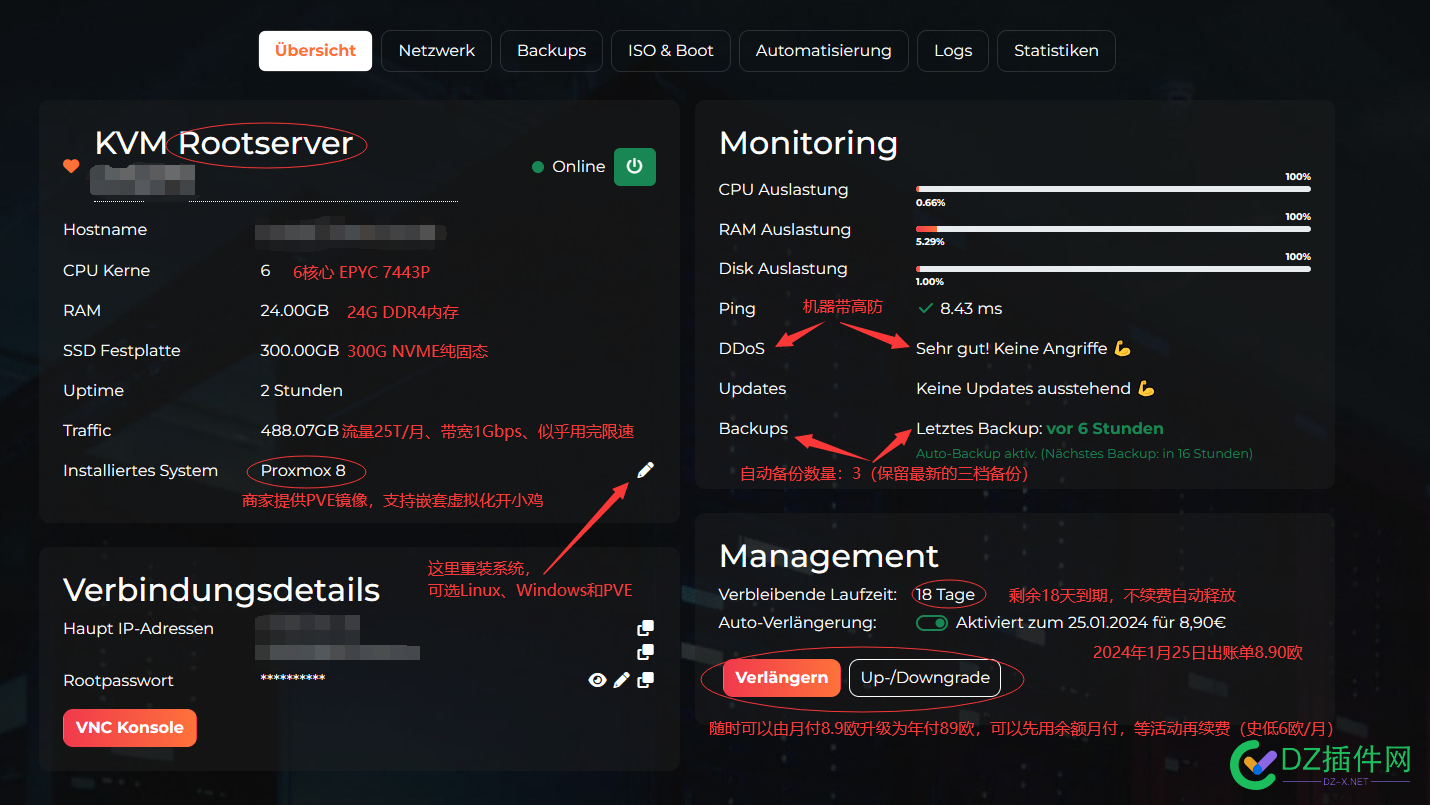Open the Up-/Downgrade options
1430x805 pixels.
[925, 678]
